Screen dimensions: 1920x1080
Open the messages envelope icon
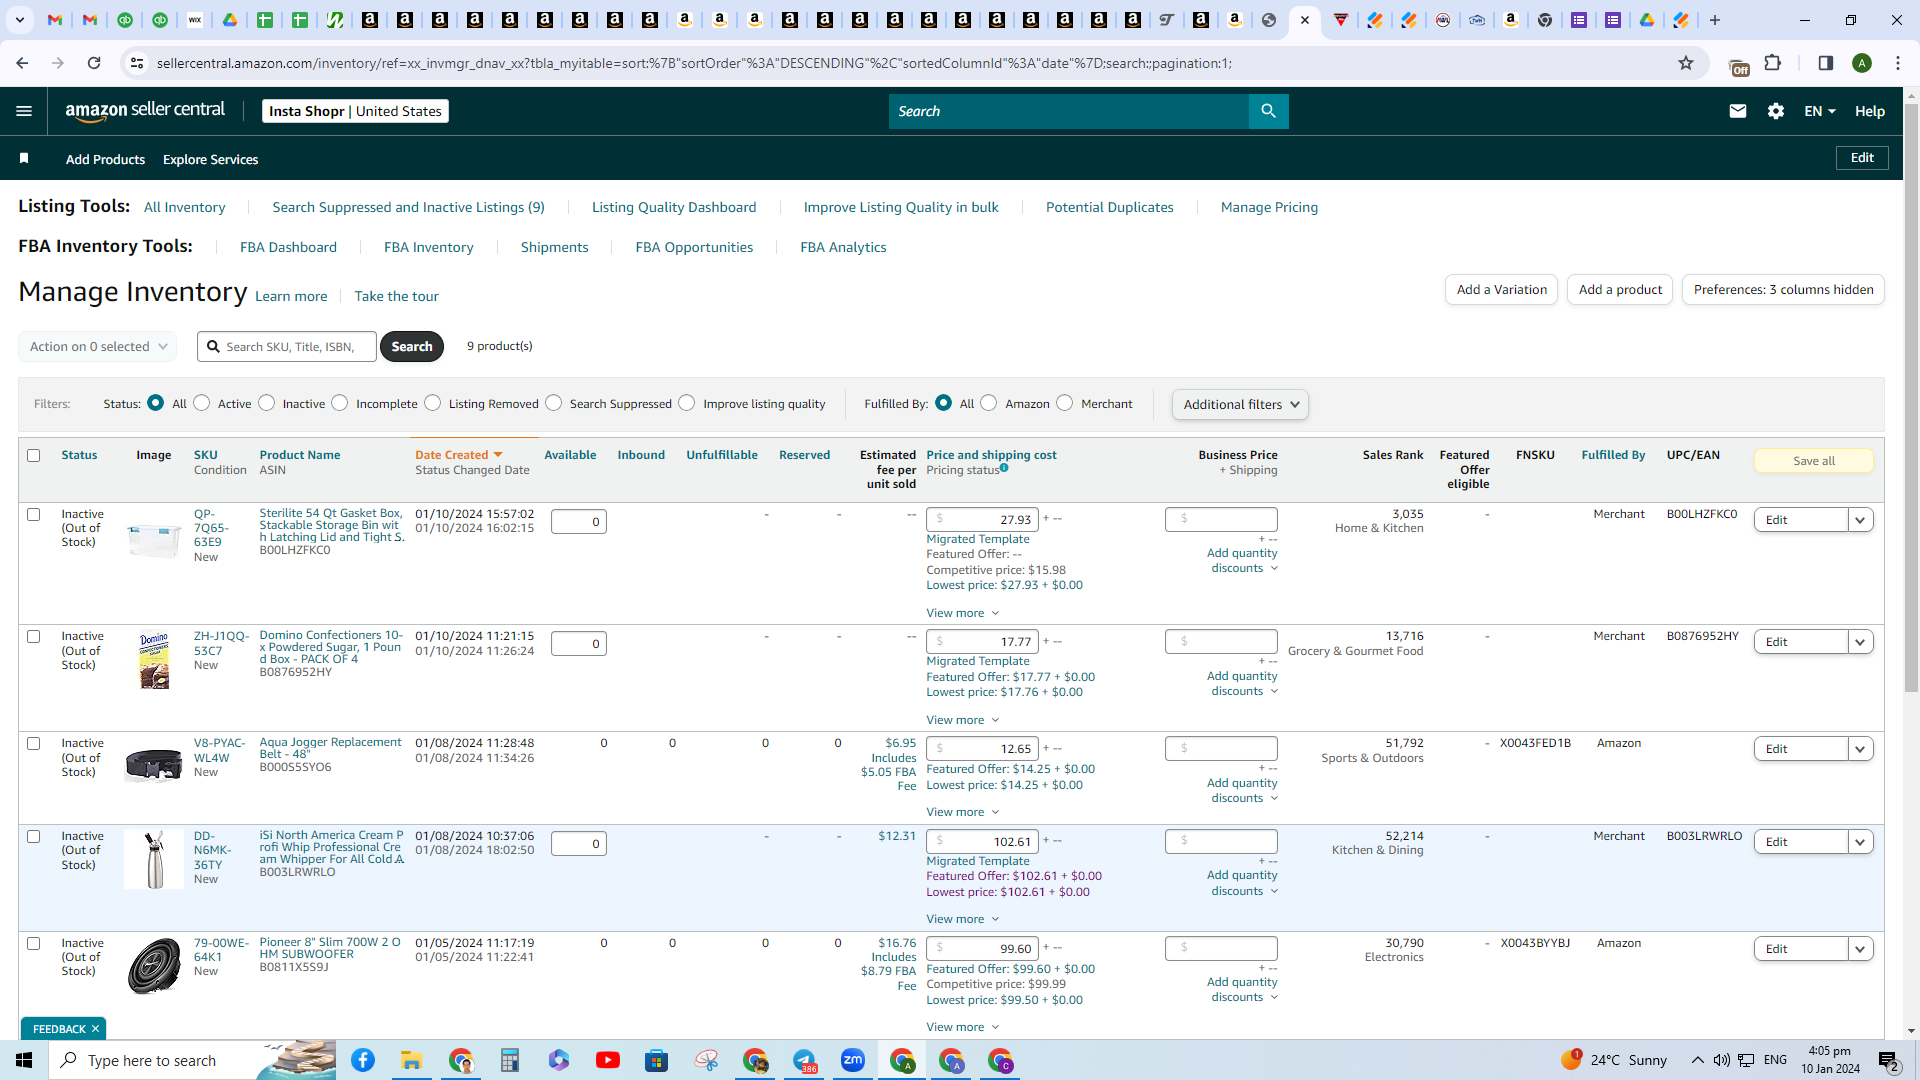[x=1738, y=111]
